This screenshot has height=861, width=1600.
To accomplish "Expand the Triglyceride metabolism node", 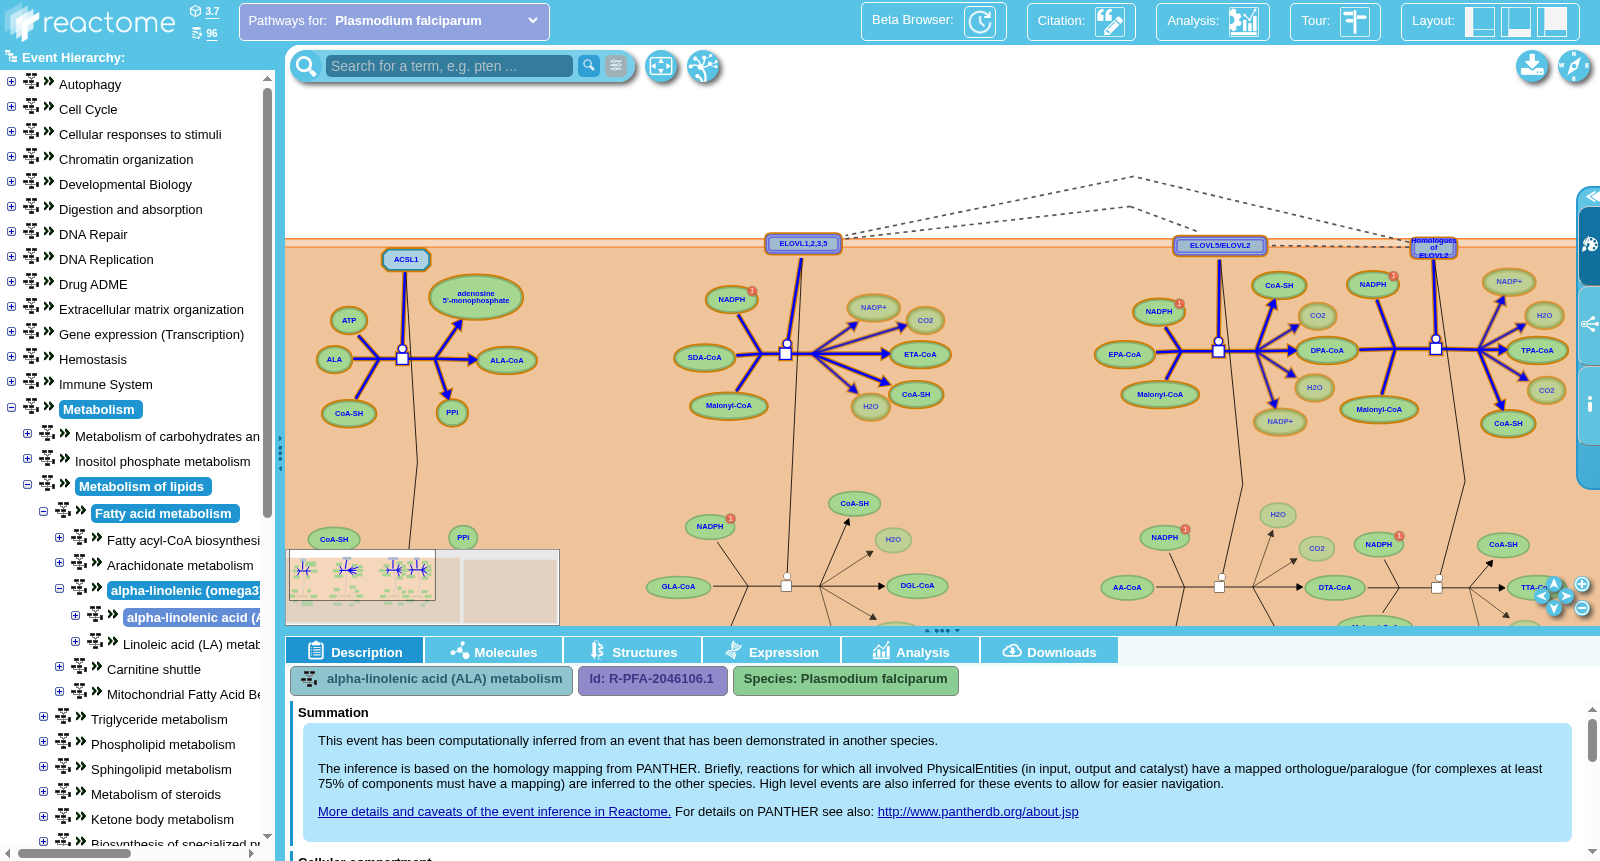I will tap(43, 717).
